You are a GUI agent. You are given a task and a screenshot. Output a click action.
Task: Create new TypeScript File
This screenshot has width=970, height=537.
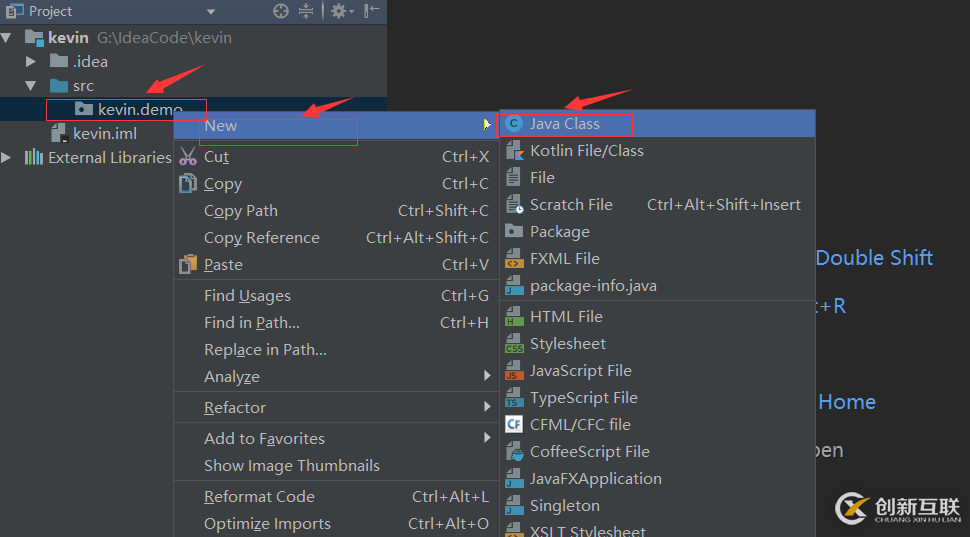tap(657, 398)
